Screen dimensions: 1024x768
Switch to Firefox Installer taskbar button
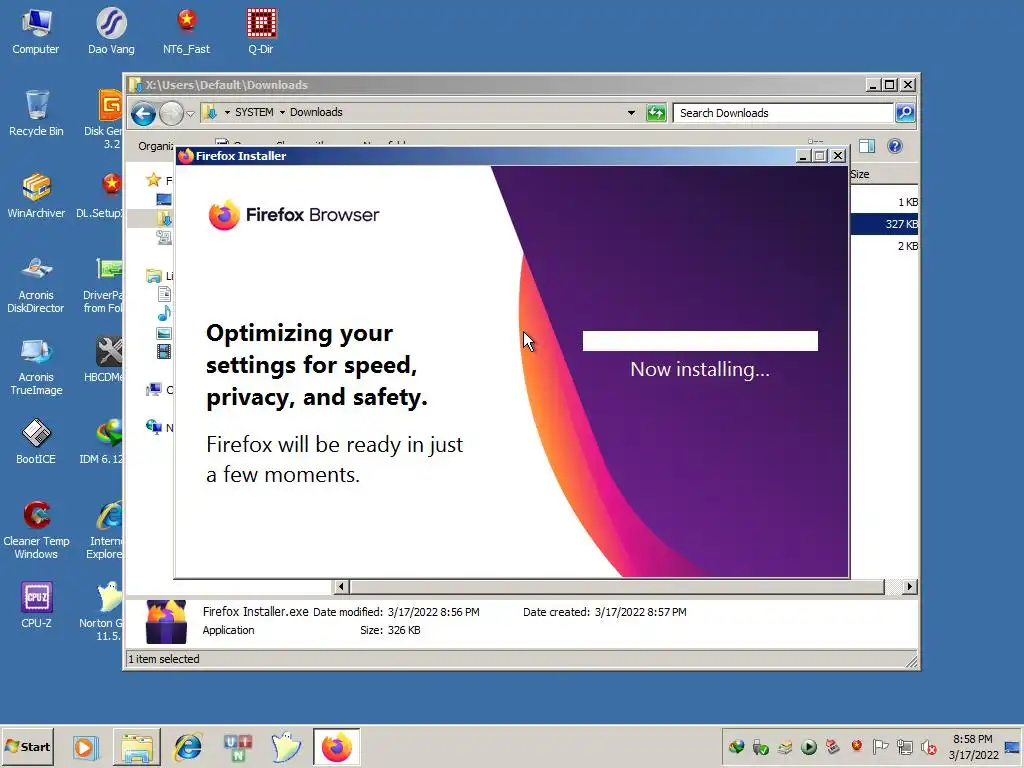click(336, 746)
